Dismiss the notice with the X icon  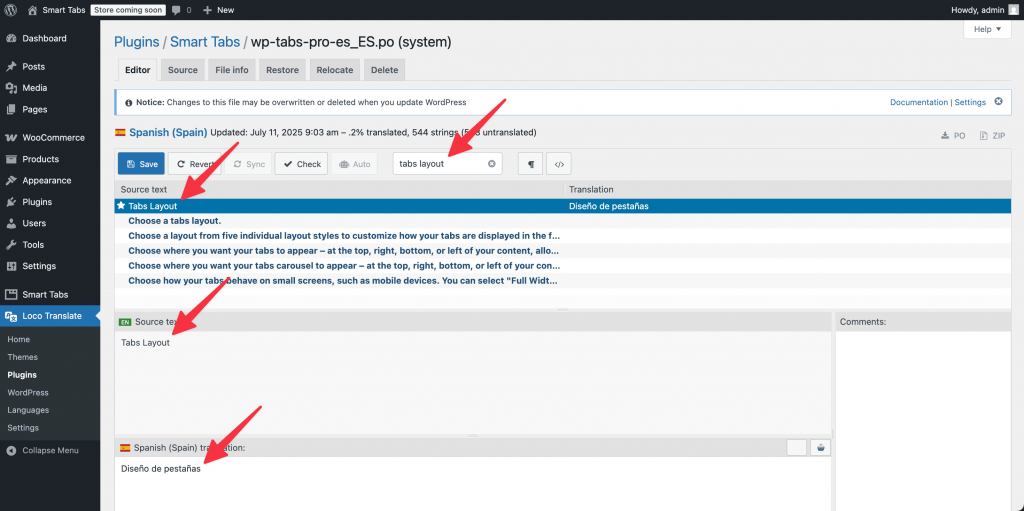click(998, 102)
